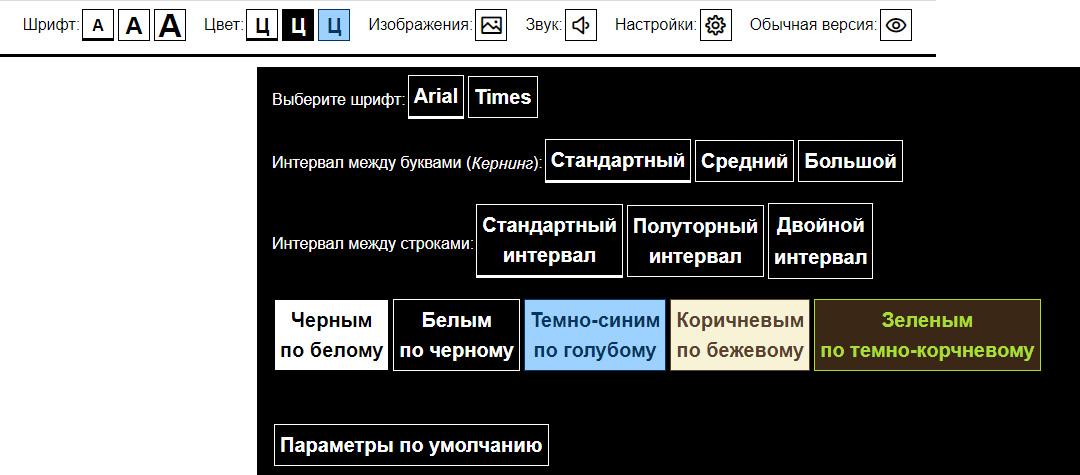Choose the white background Ц color icon
Screen dimensions: 1080x475
(x=262, y=26)
